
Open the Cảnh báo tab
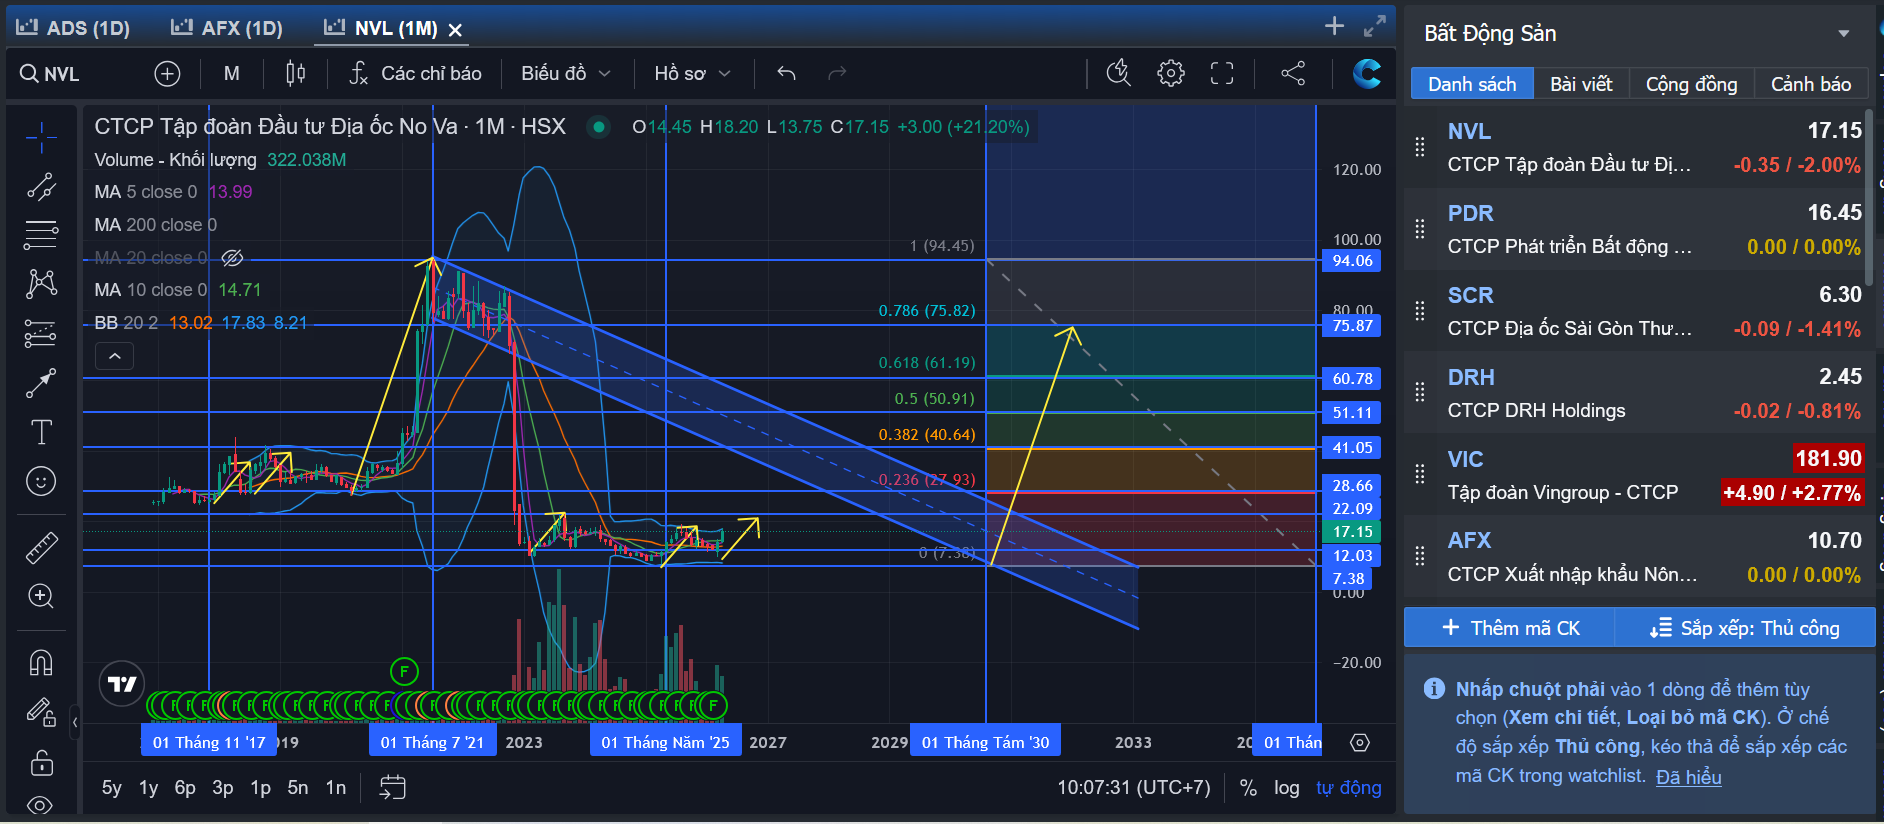tap(1811, 84)
